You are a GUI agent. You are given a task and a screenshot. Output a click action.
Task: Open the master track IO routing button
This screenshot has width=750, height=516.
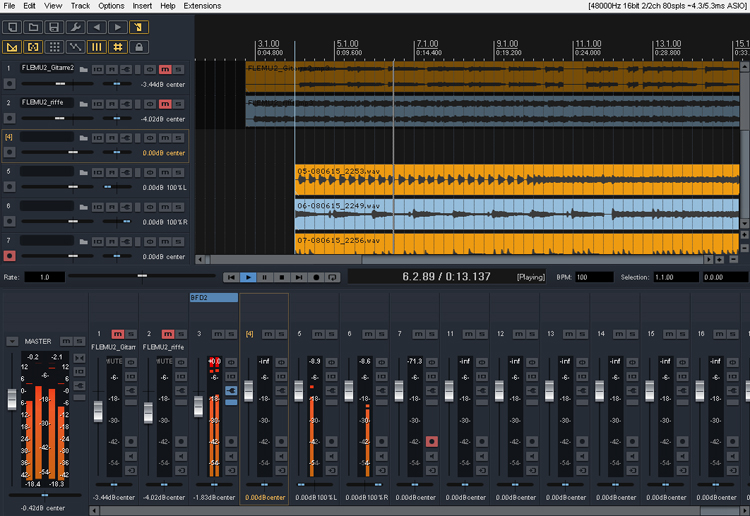79,372
